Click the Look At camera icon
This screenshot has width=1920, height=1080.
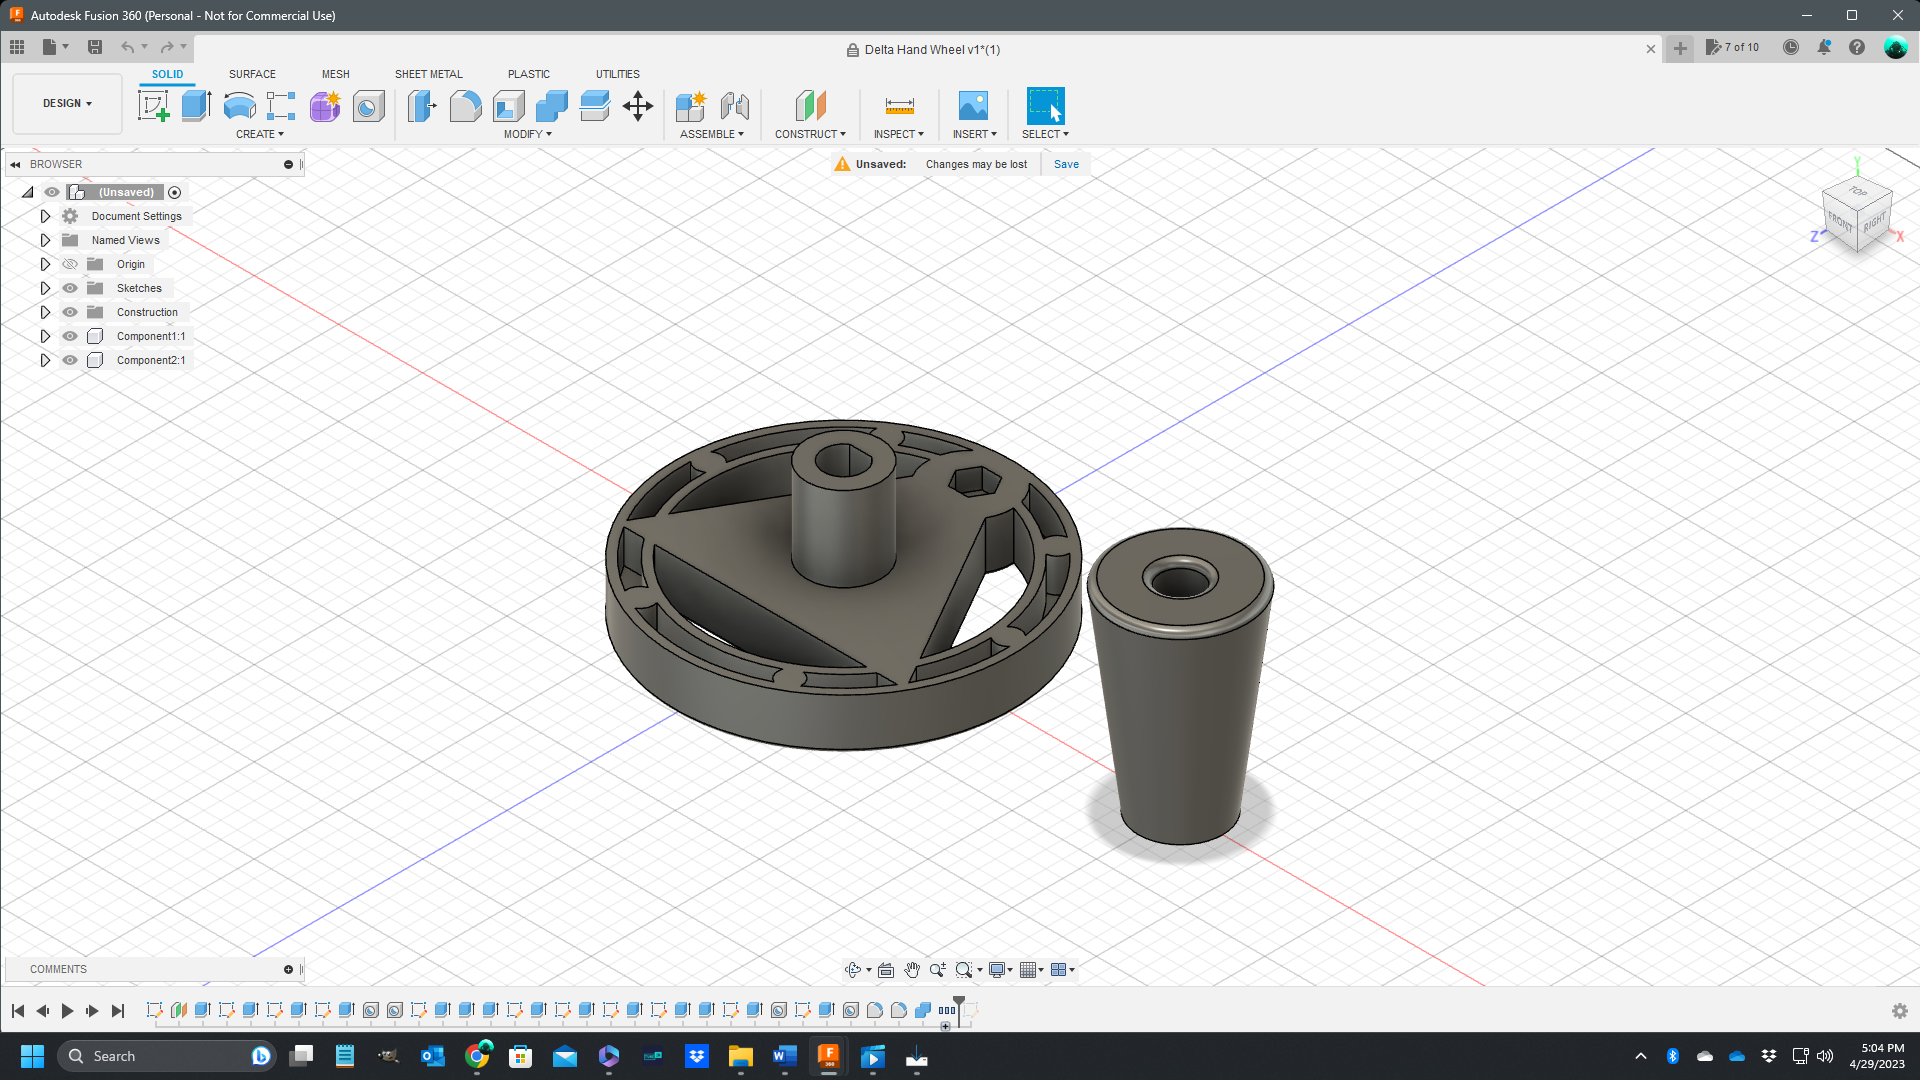click(x=886, y=970)
